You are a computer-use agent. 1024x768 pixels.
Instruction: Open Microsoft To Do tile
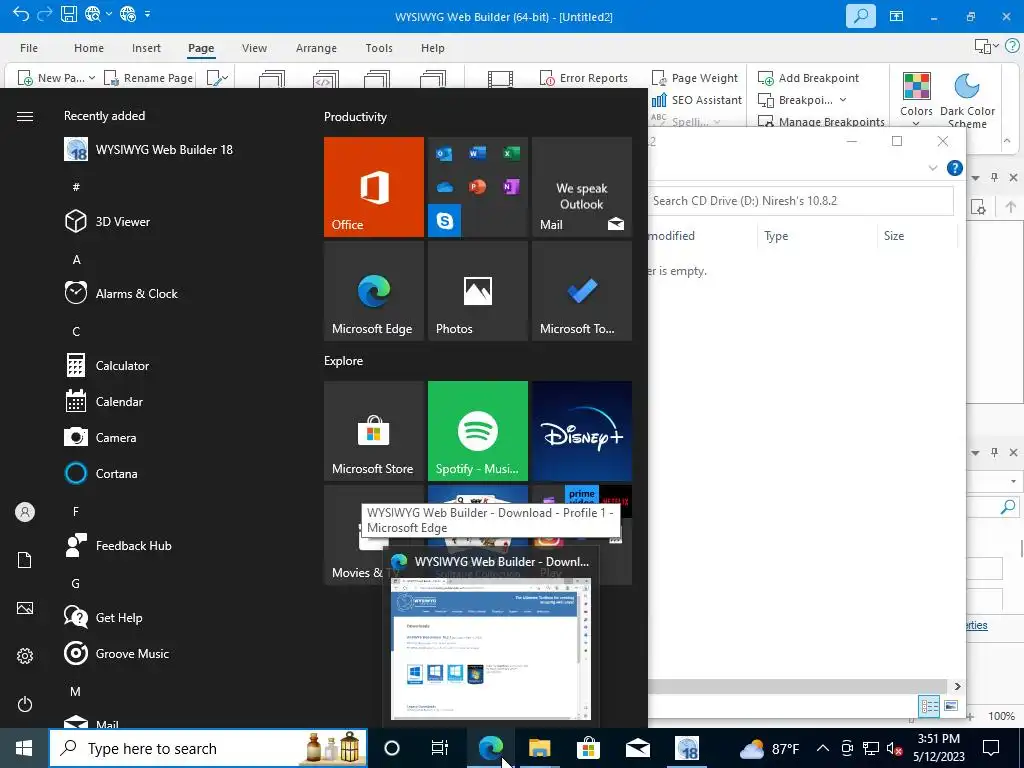click(x=582, y=291)
